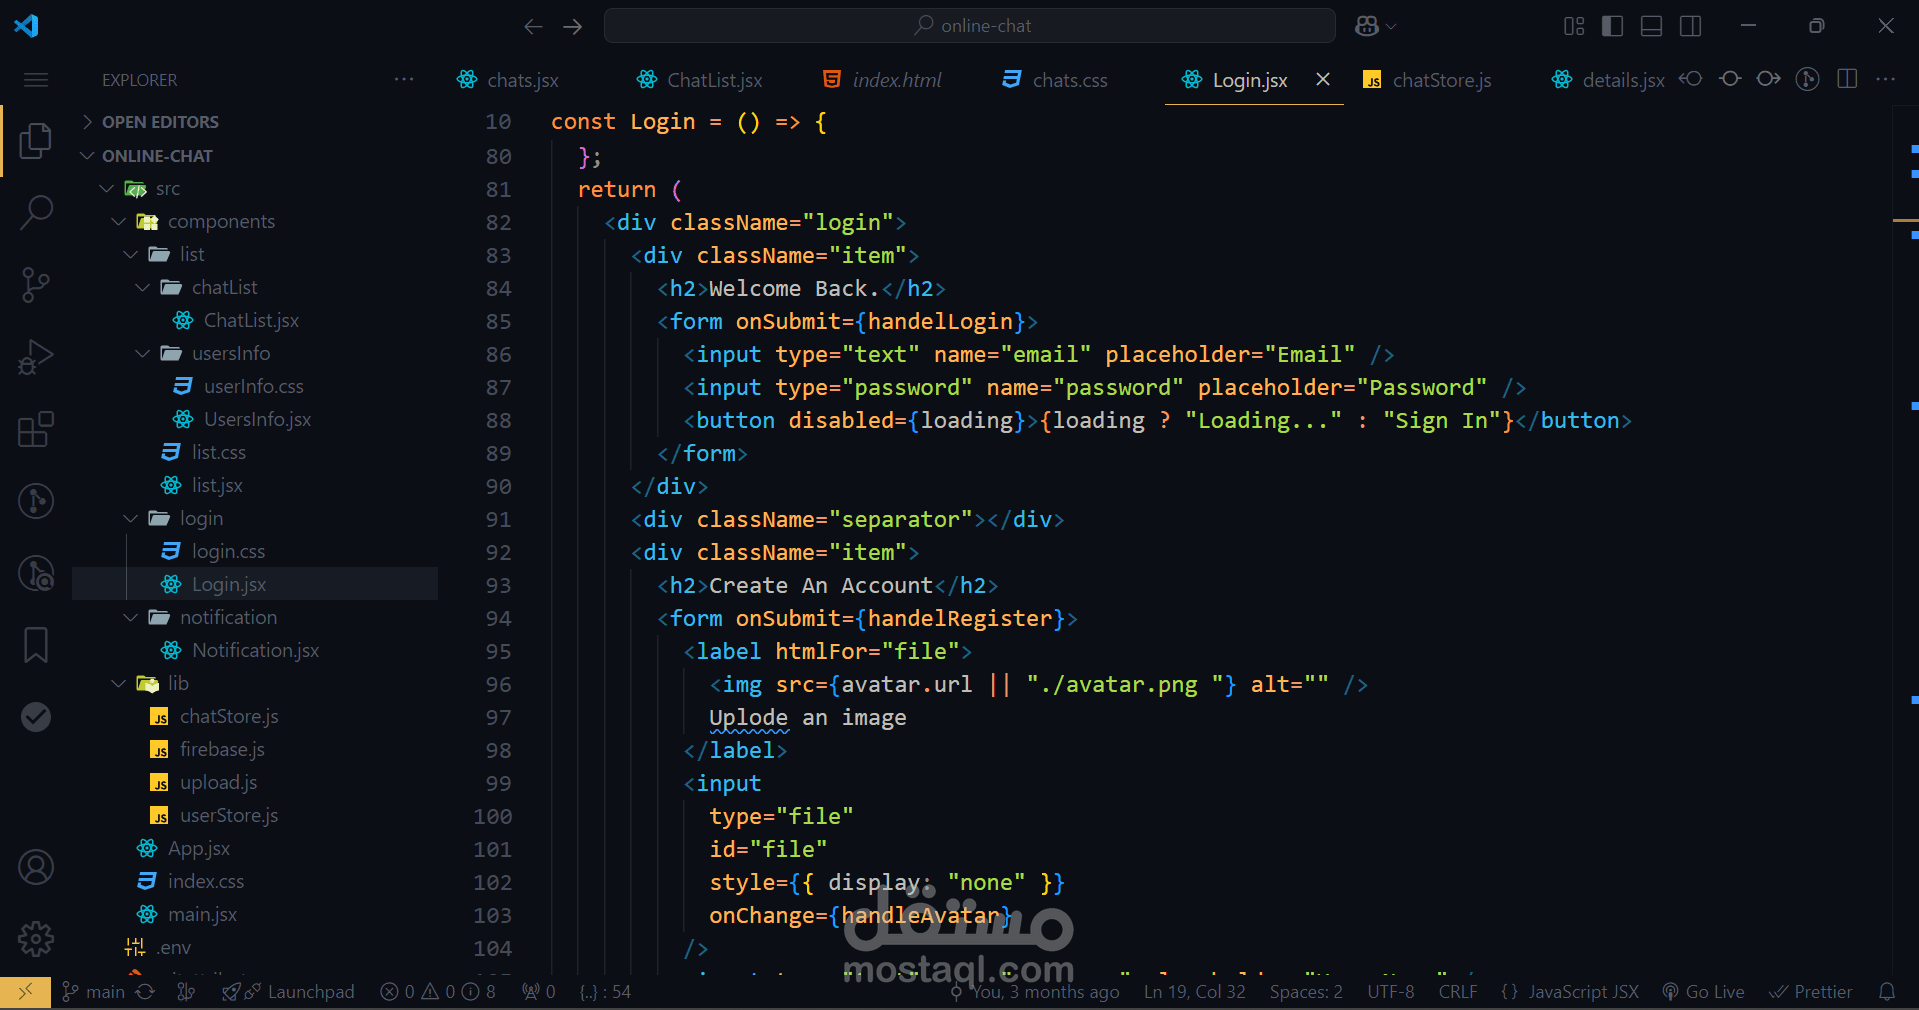The width and height of the screenshot is (1919, 1010).
Task: Open Notification.jsx in the explorer
Action: (254, 651)
